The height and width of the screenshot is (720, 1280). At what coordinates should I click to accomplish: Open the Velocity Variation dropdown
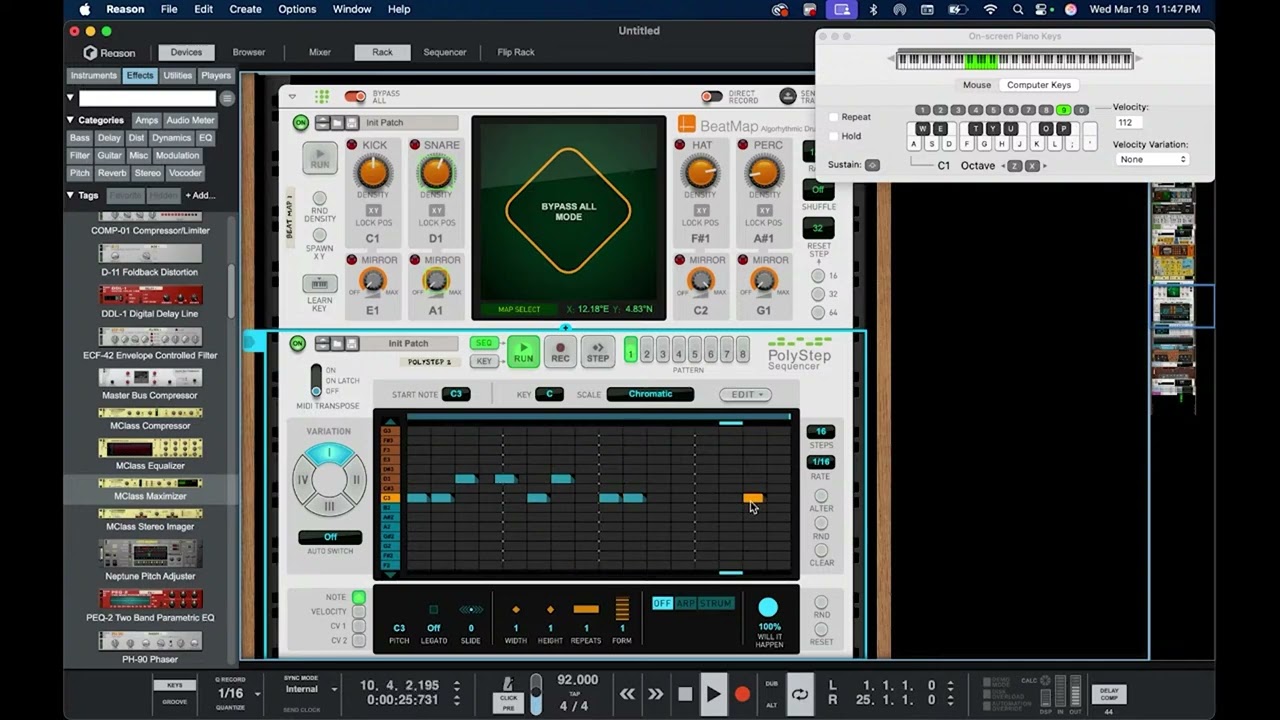[x=1153, y=160]
